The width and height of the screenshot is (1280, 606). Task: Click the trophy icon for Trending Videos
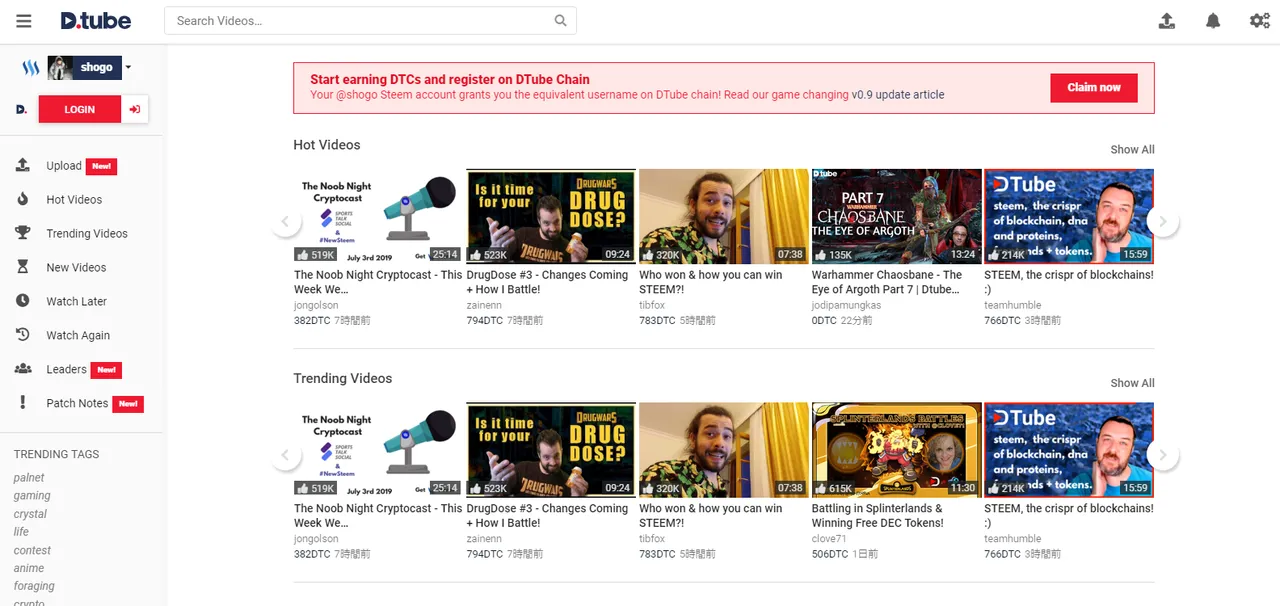coord(23,233)
